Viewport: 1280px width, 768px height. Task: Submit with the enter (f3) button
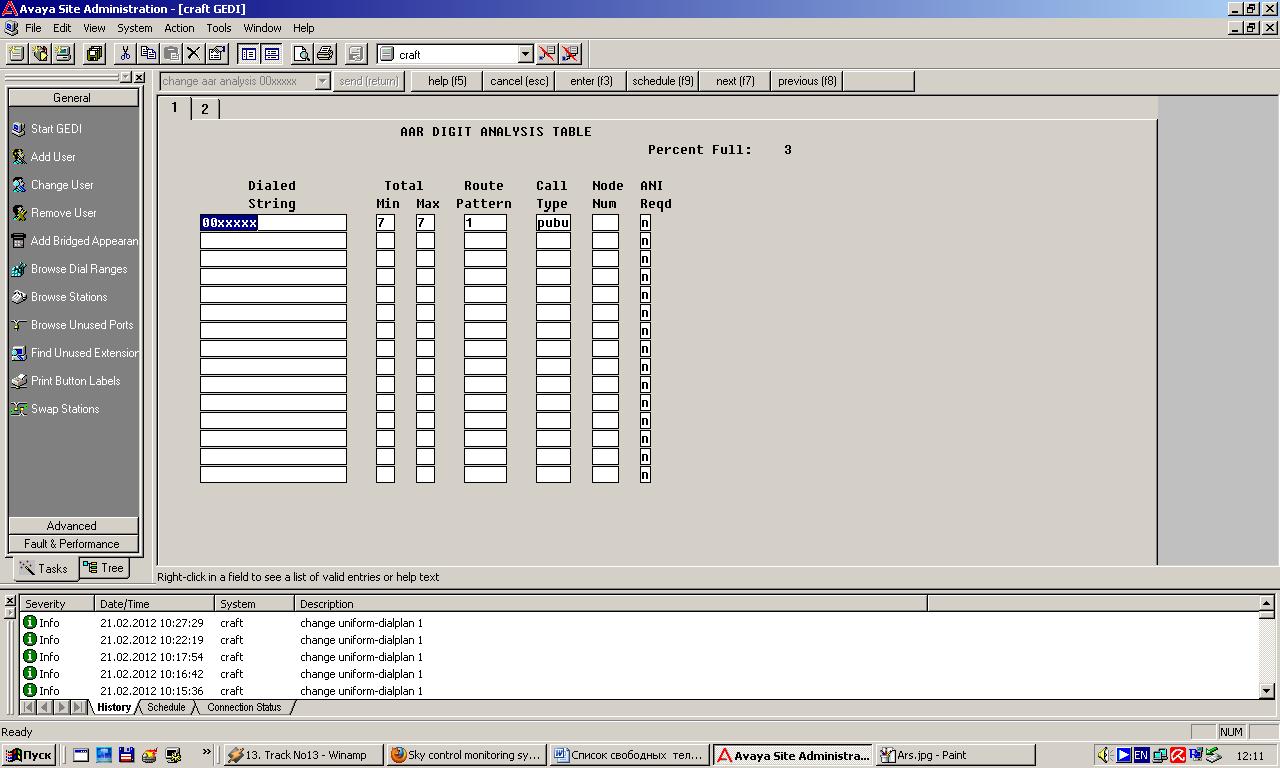[591, 81]
